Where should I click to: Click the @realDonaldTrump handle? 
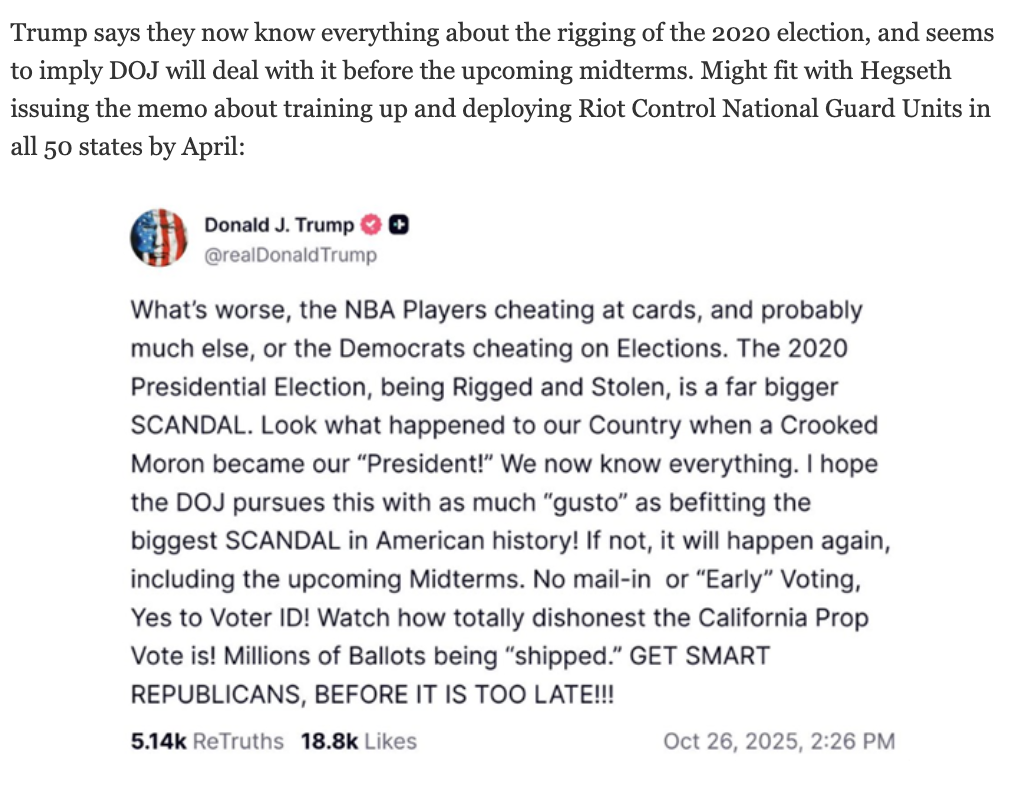point(291,255)
